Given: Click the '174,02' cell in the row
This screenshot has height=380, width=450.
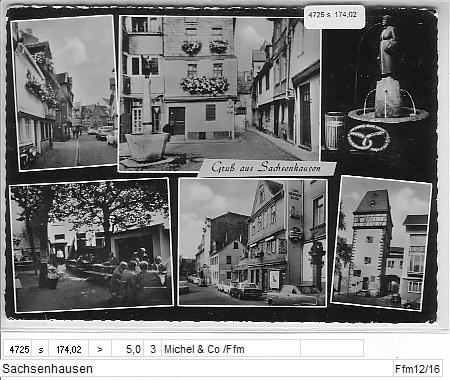Looking at the screenshot, I should [69, 350].
